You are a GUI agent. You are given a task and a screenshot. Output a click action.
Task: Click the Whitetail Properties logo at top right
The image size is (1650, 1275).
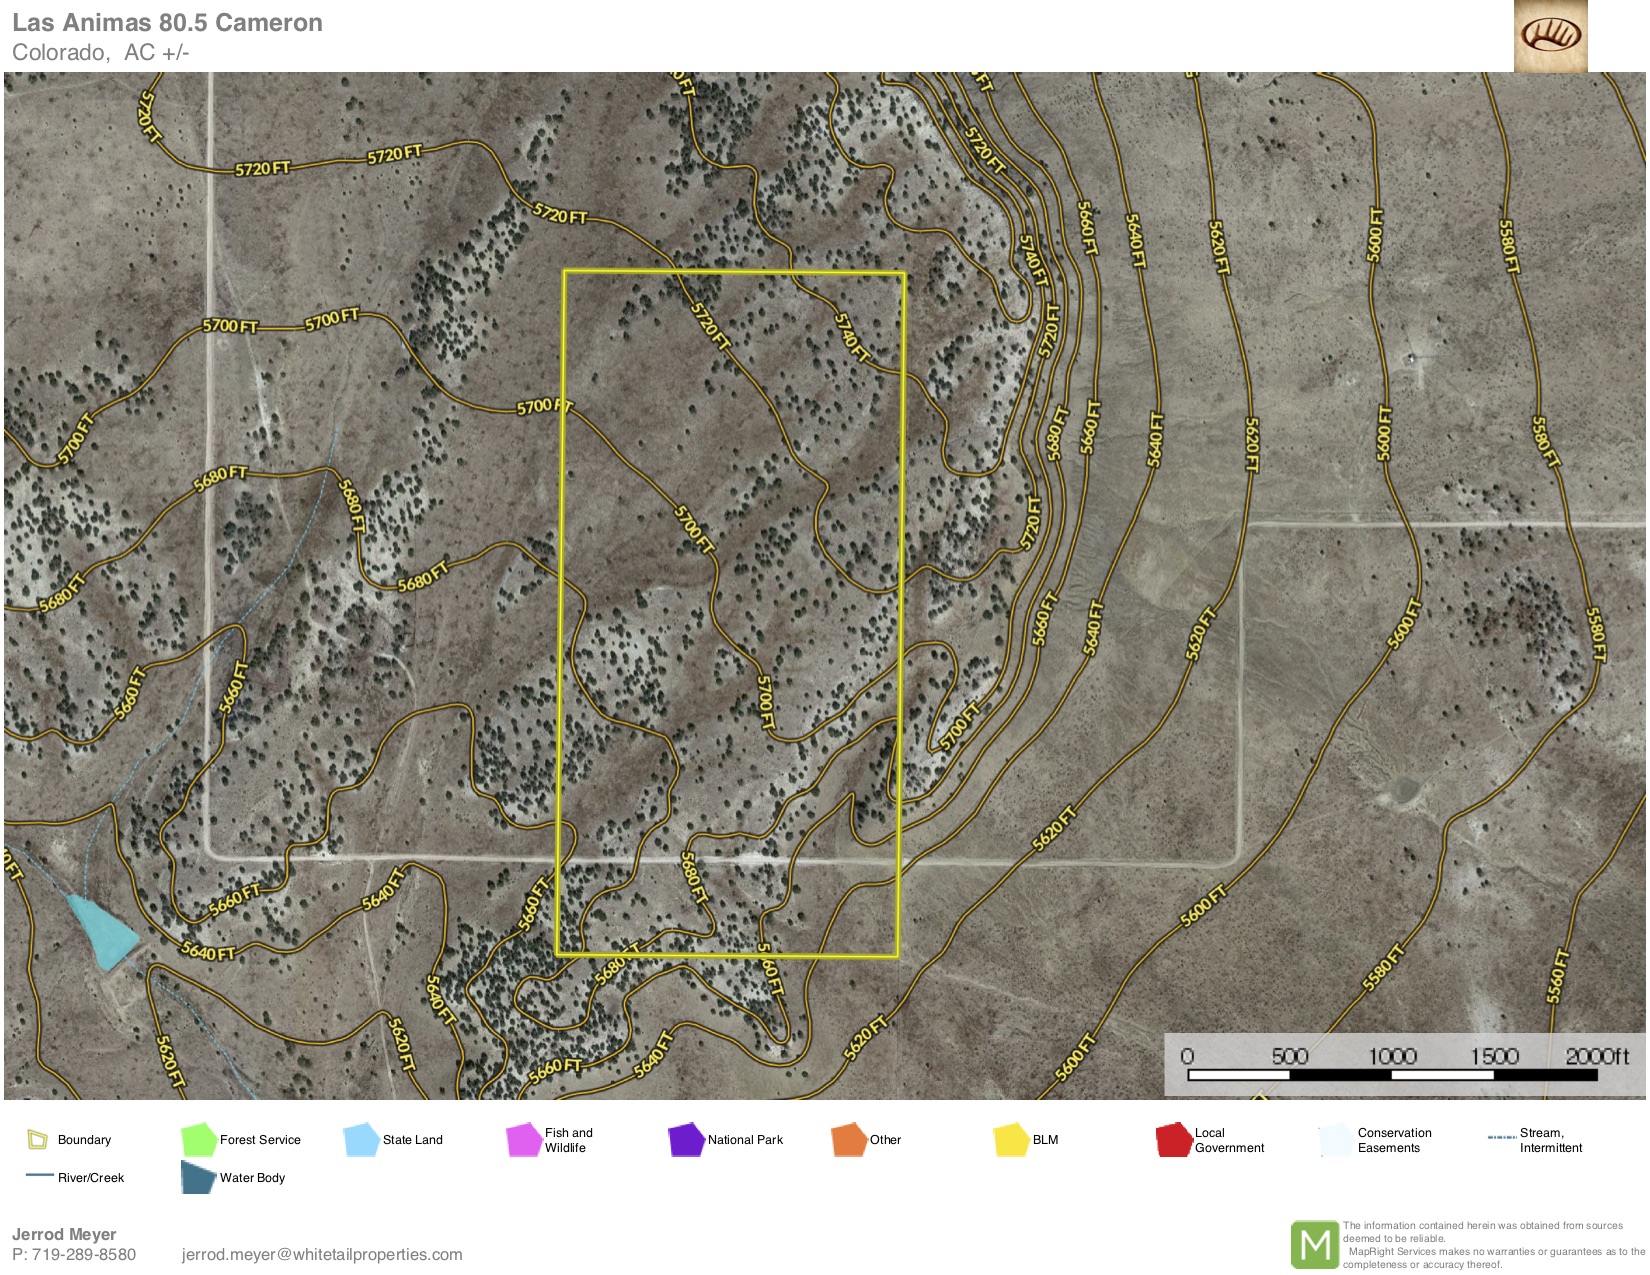(x=1550, y=36)
